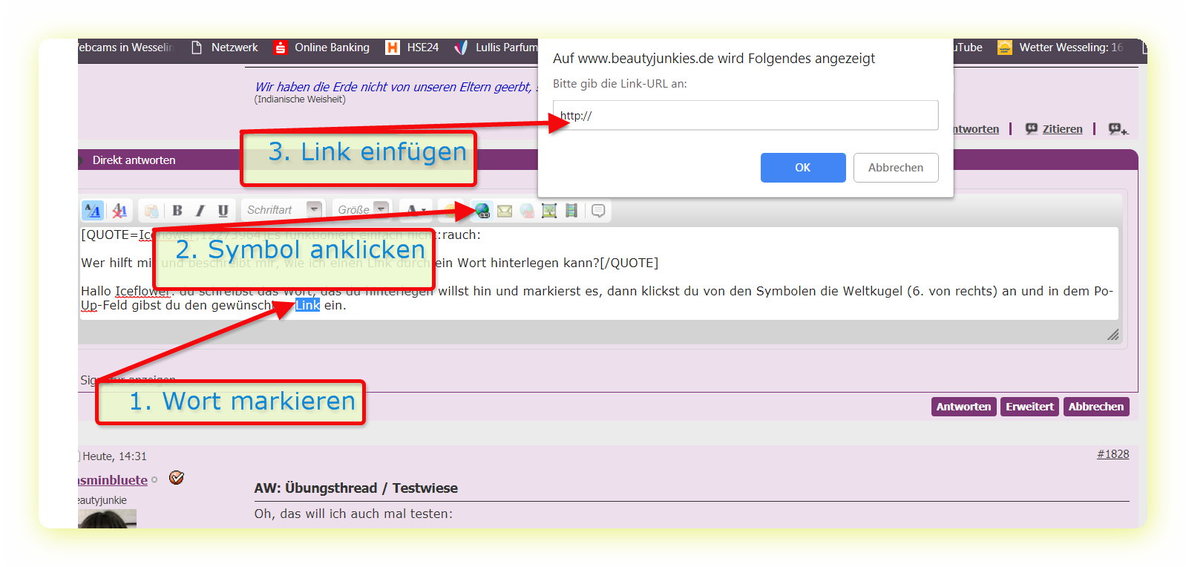Toggle bold formatting

[x=177, y=210]
